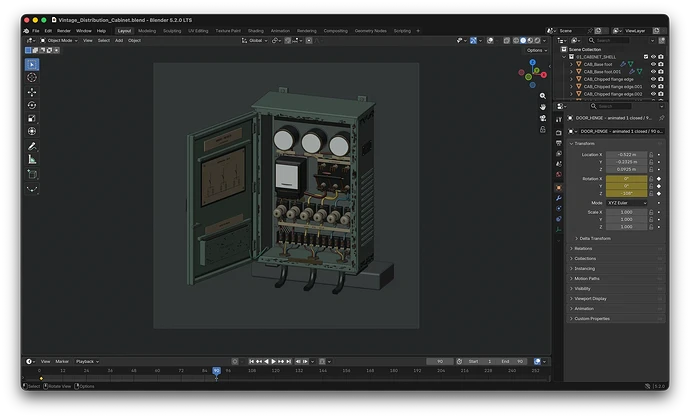690x418 pixels.
Task: Choose the Measure tool
Action: pos(32,159)
